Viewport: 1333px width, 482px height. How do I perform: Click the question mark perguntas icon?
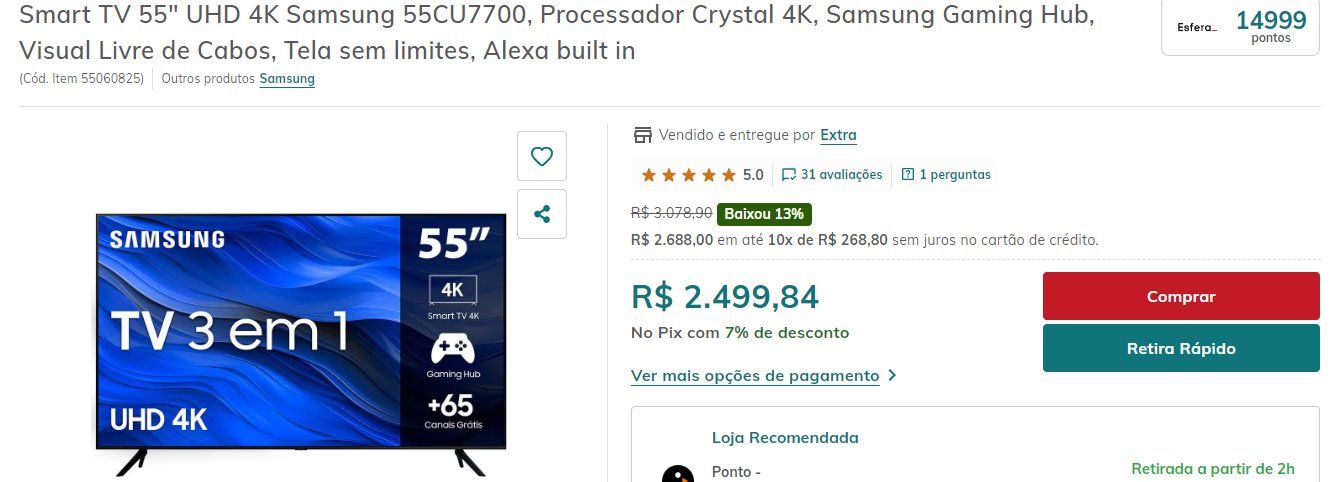coord(908,174)
